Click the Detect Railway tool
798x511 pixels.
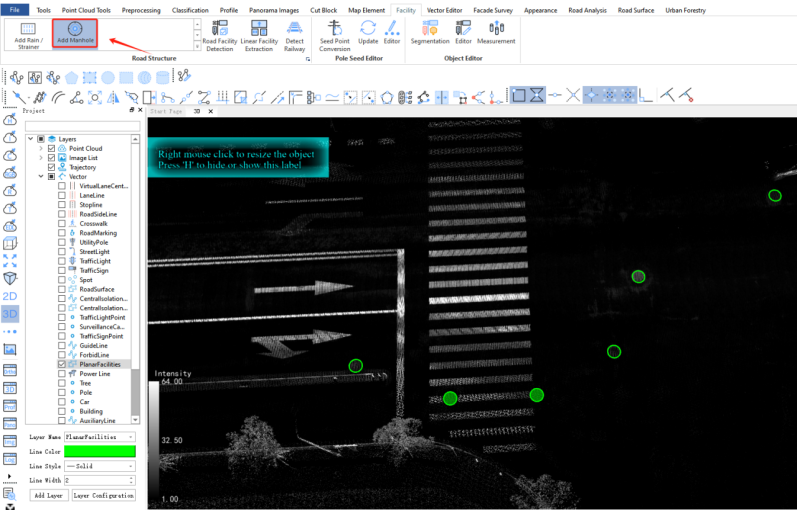click(295, 36)
